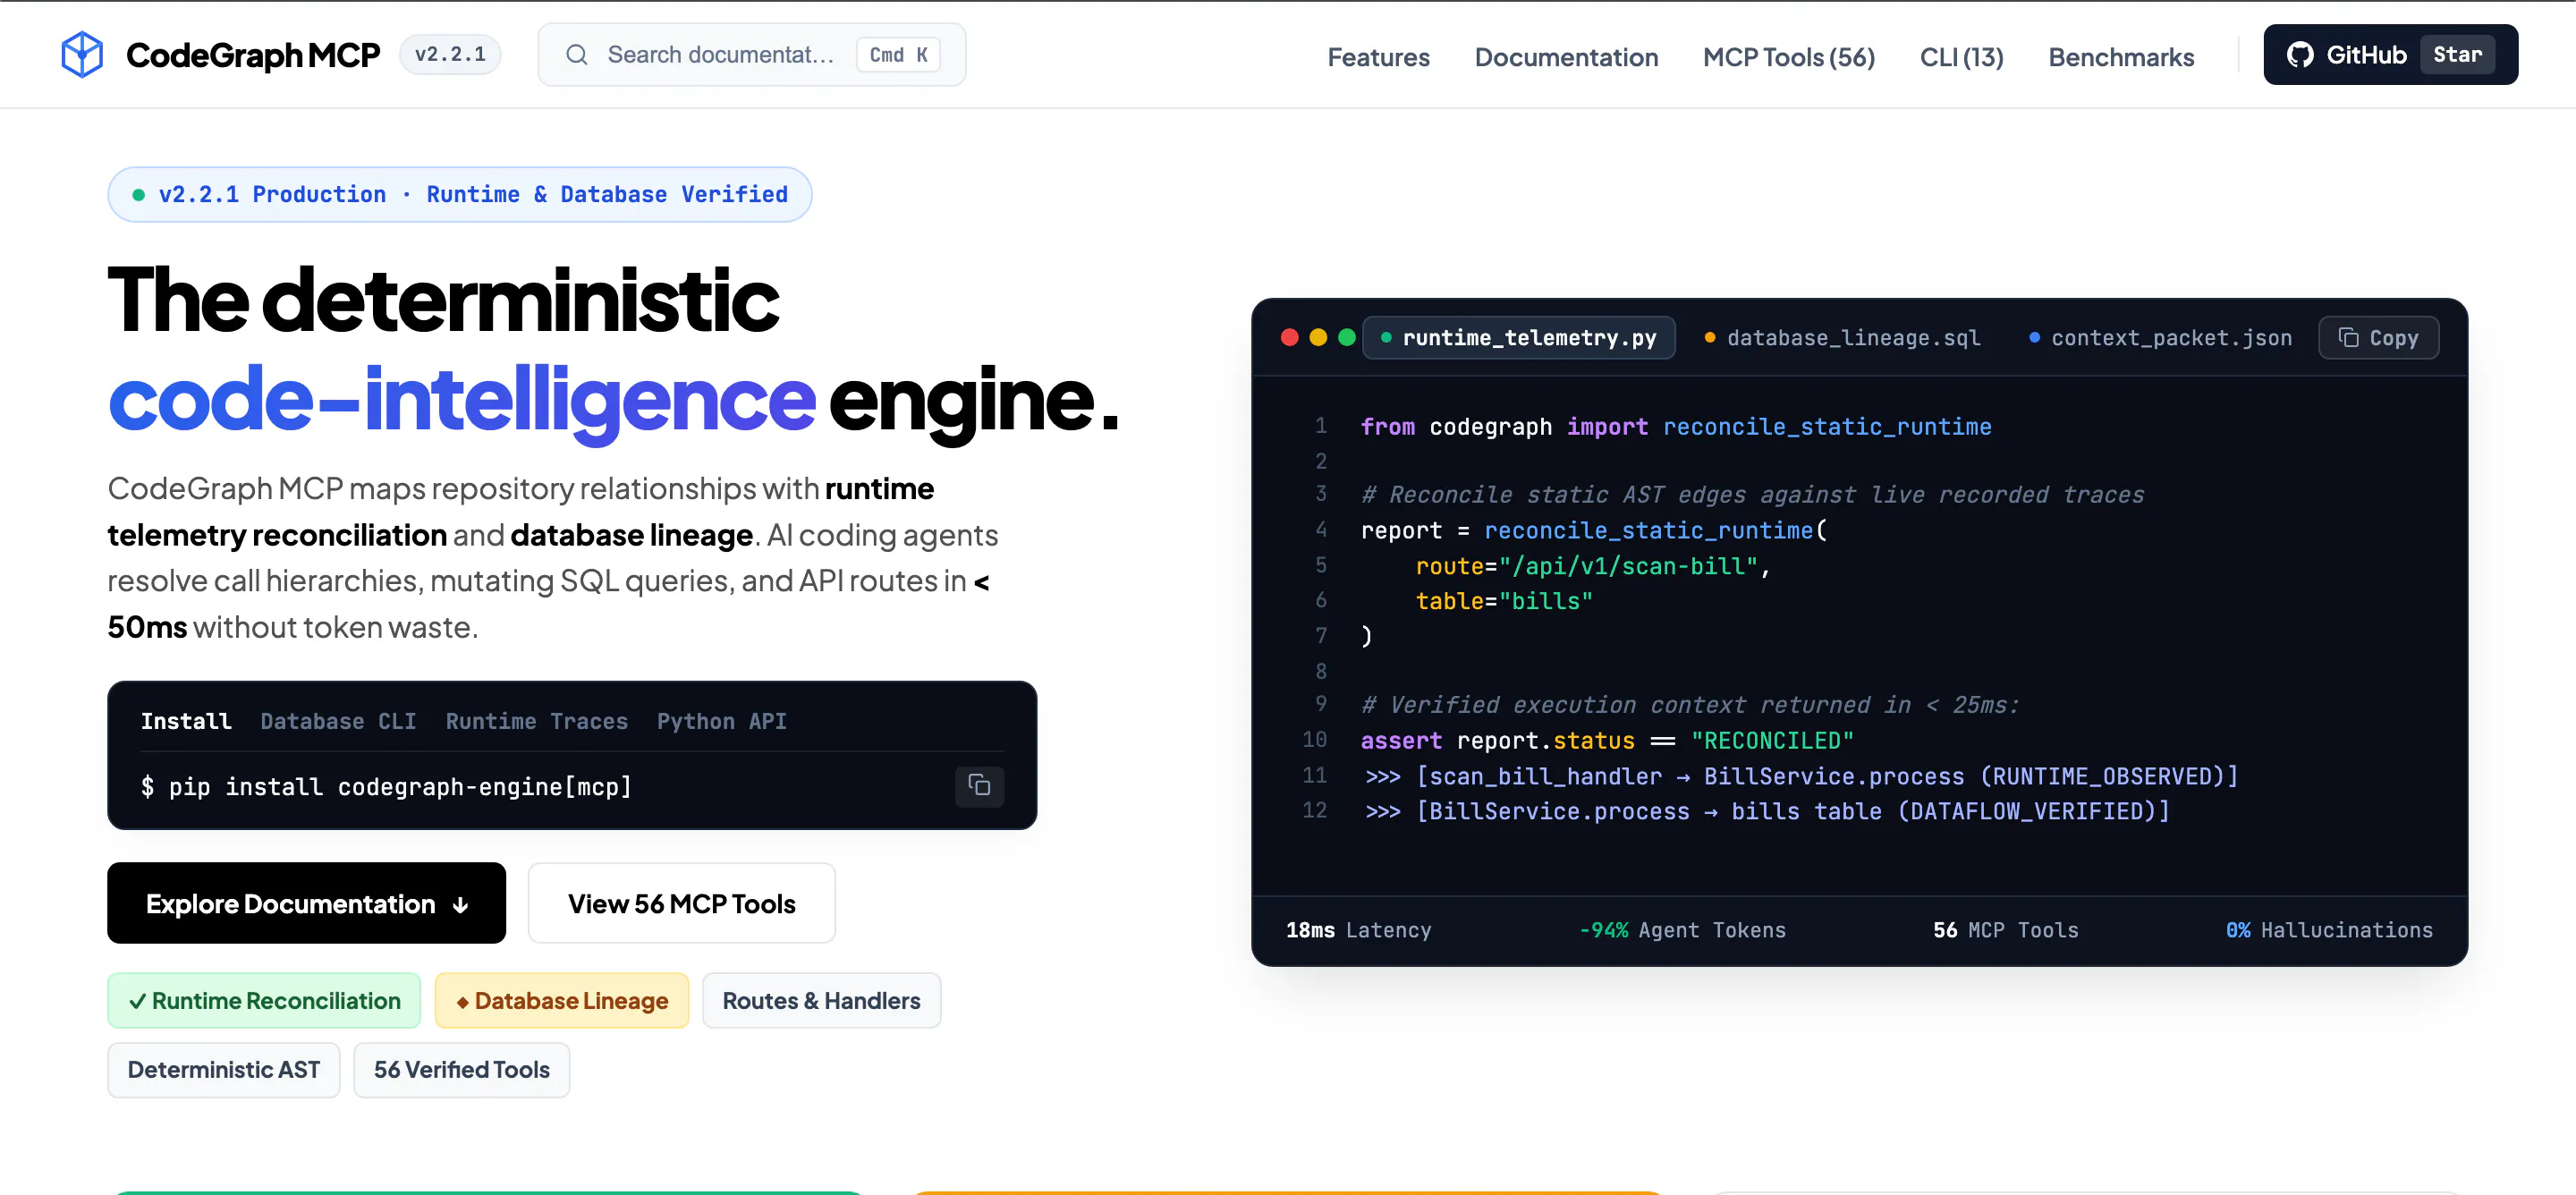This screenshot has height=1195, width=2576.
Task: Click the v2.2.1 Production verified banner pill
Action: coord(459,194)
